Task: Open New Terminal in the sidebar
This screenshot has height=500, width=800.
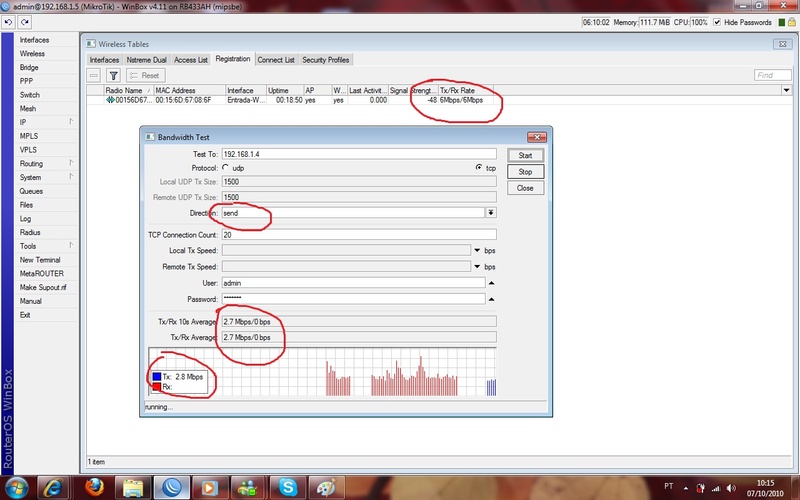Action: (x=40, y=260)
